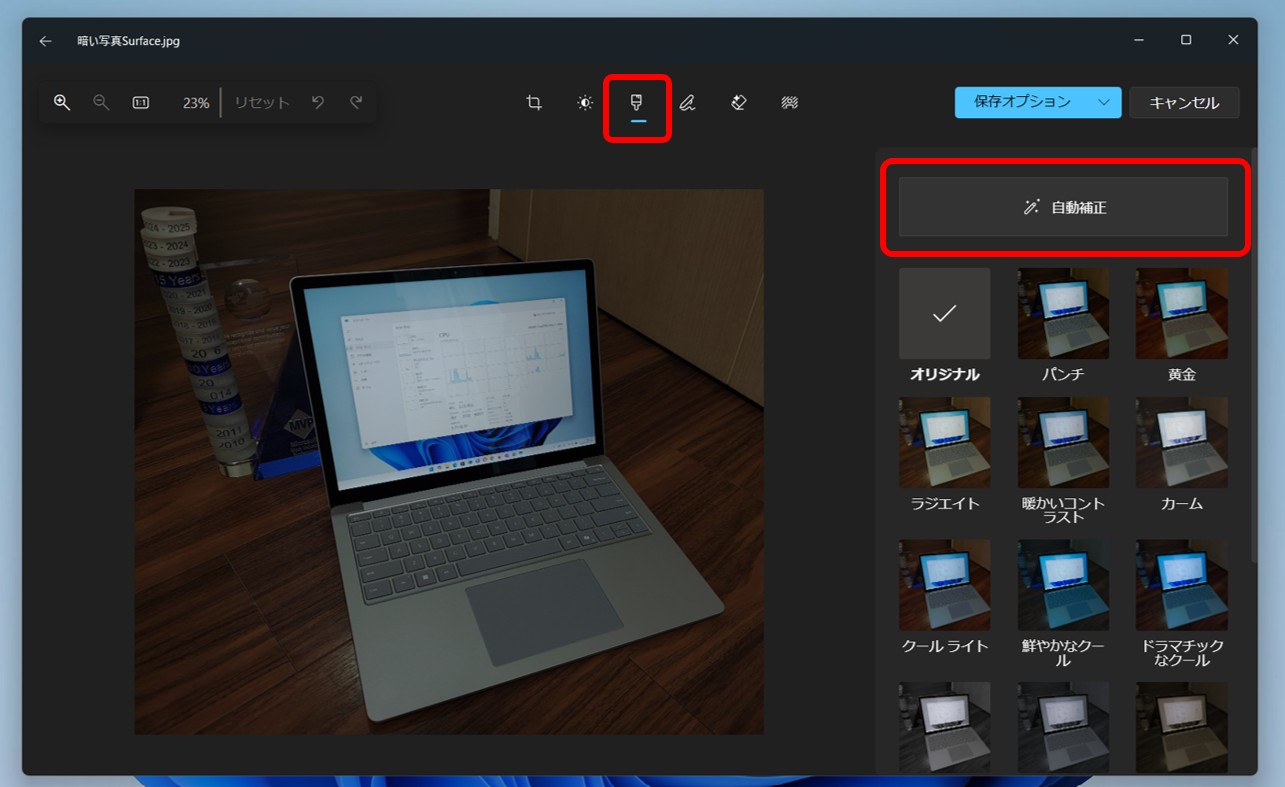
Task: Click the filter panel scrollbar
Action: pos(1253,355)
